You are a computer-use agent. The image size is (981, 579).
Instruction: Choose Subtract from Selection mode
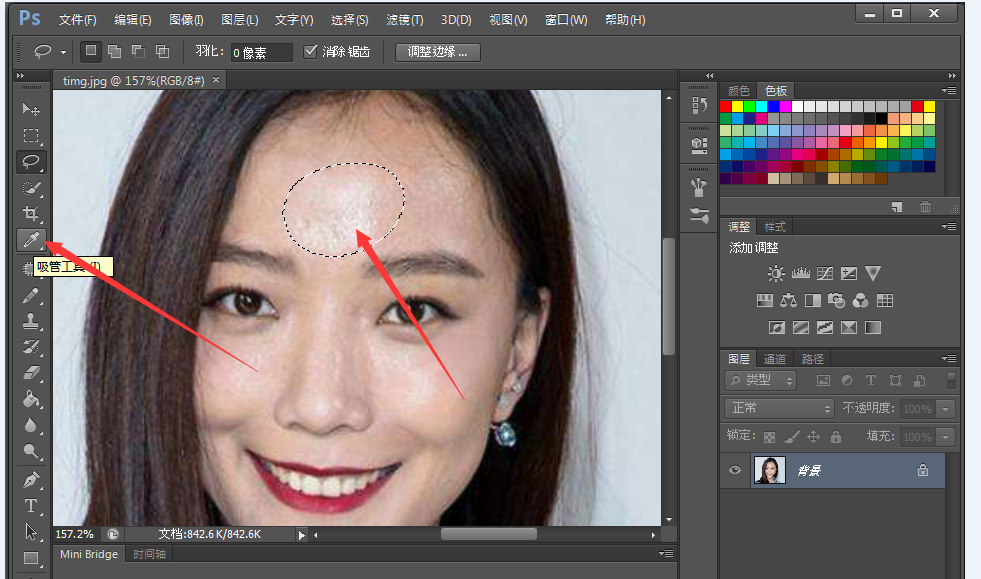[138, 51]
